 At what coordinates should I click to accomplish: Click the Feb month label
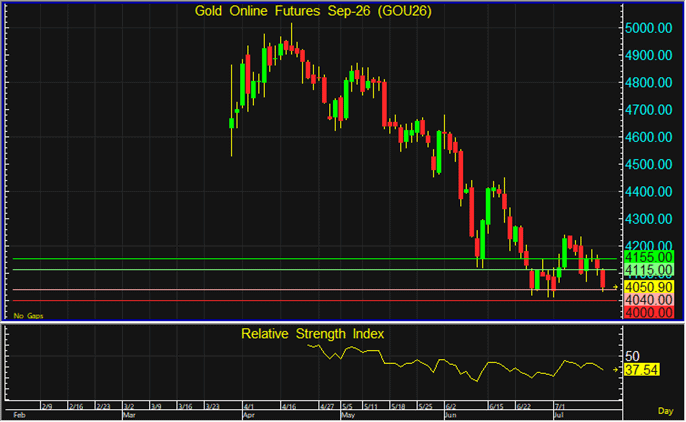click(x=19, y=415)
